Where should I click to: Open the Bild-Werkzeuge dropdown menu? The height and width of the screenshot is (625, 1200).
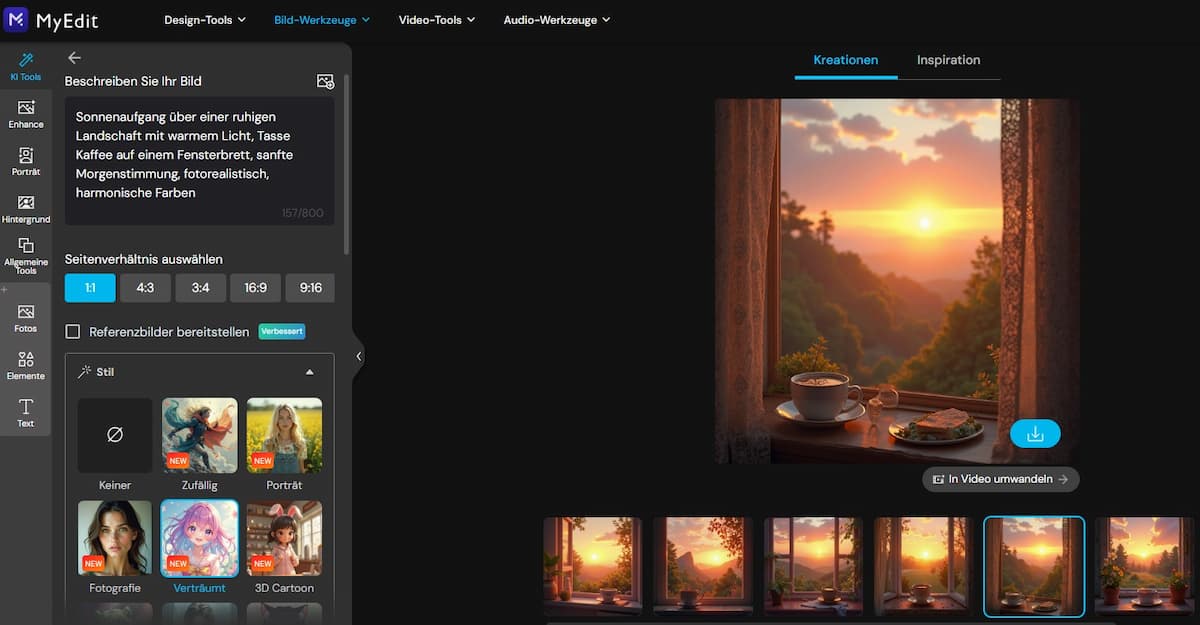[322, 19]
